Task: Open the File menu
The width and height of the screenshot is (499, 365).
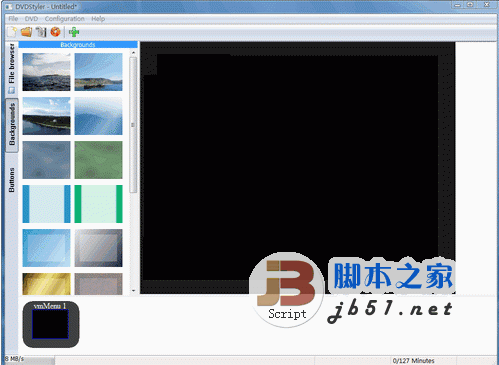Action: pos(13,19)
